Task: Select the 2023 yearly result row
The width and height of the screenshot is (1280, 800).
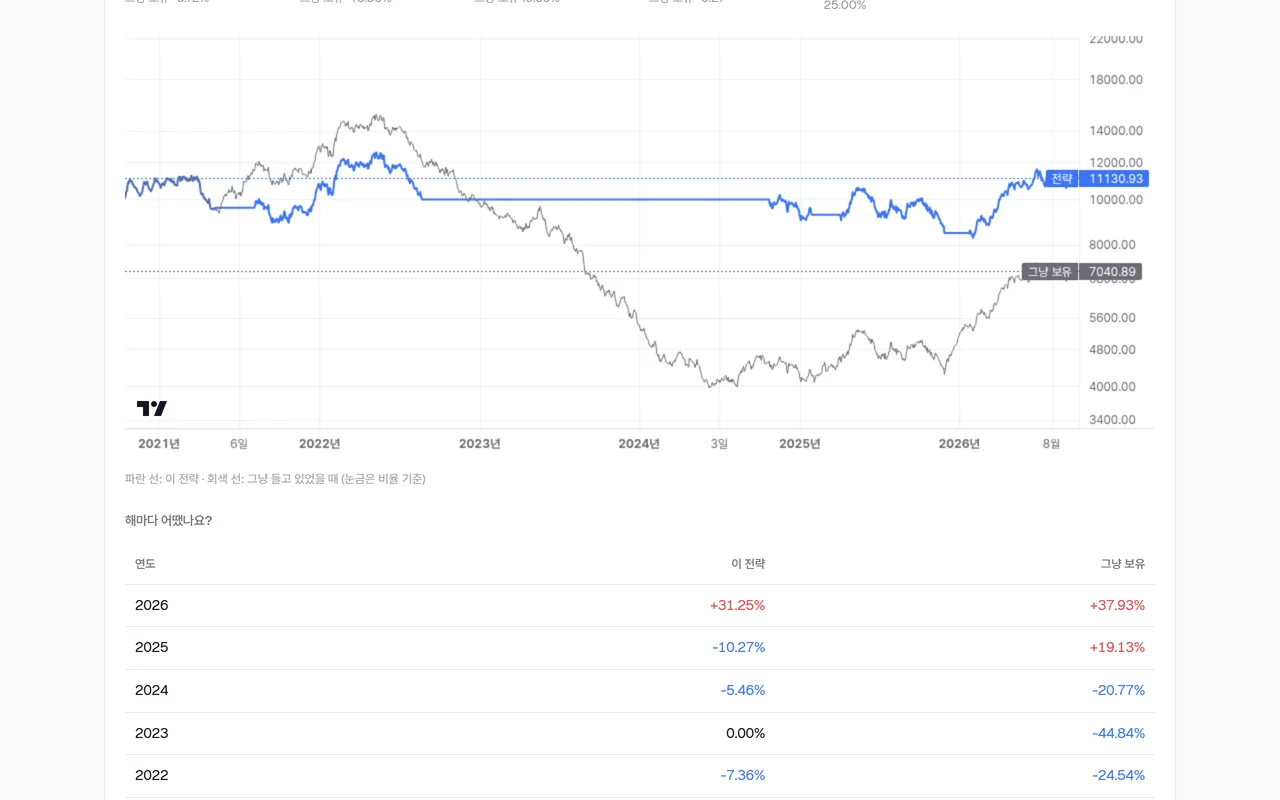Action: pos(640,733)
